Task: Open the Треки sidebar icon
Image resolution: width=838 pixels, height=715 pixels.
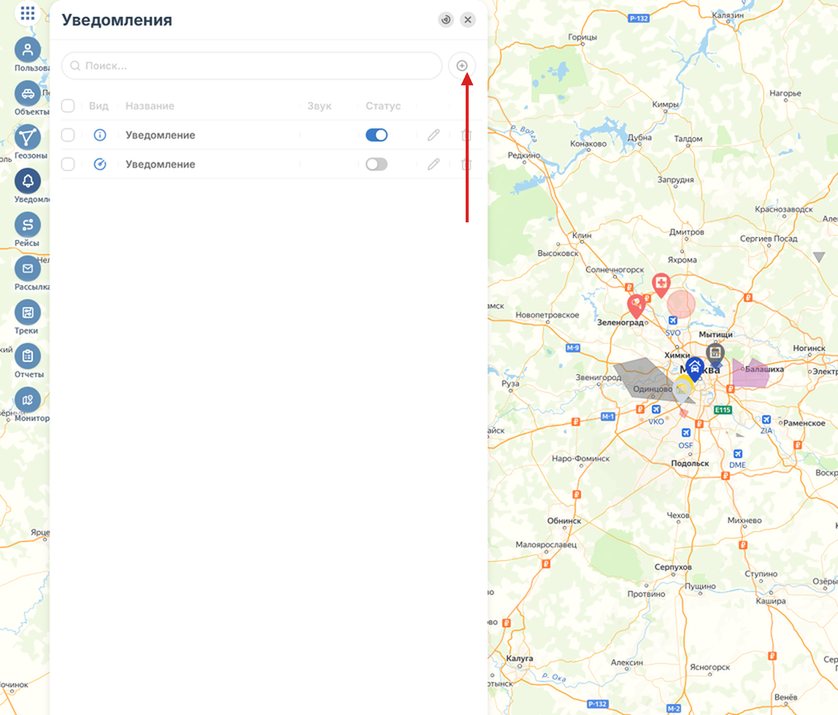Action: 28,313
